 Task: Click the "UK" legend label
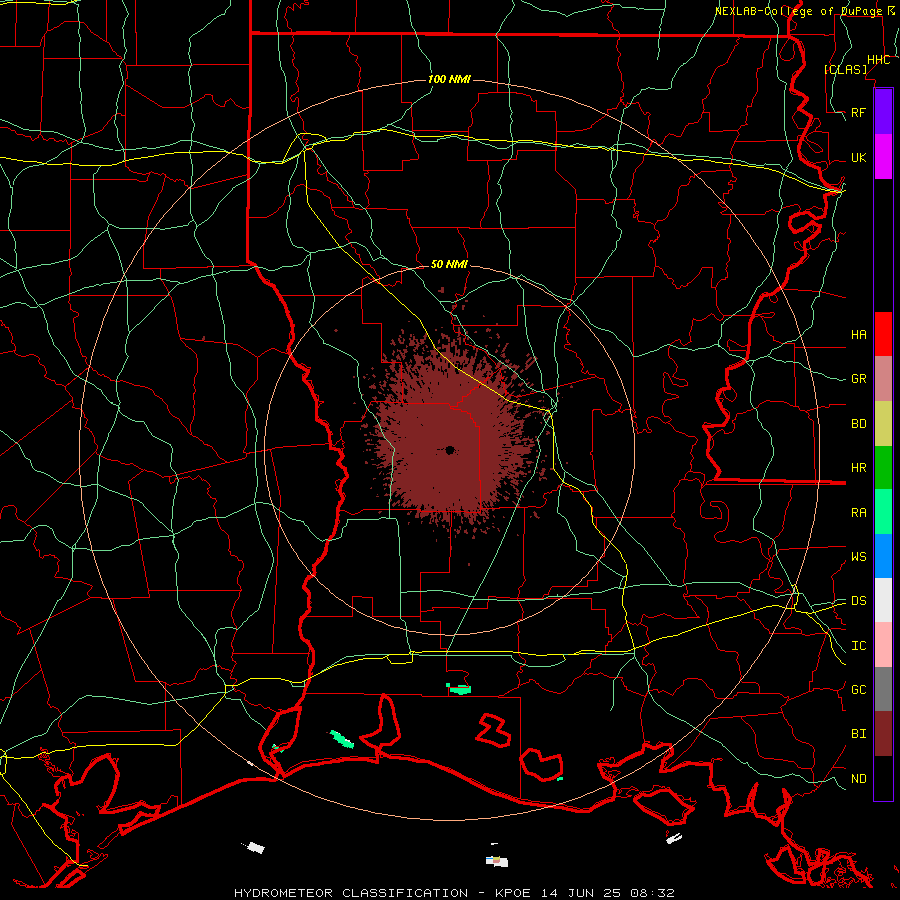coord(858,157)
